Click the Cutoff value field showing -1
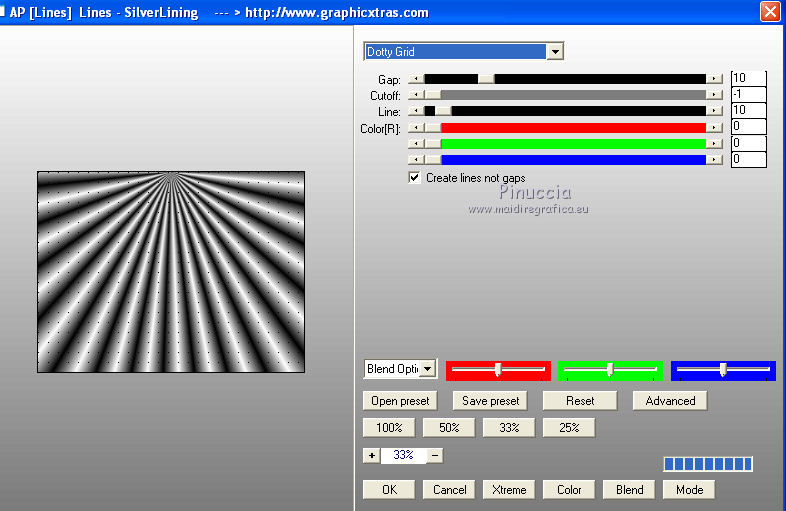The height and width of the screenshot is (511, 786). tap(748, 94)
